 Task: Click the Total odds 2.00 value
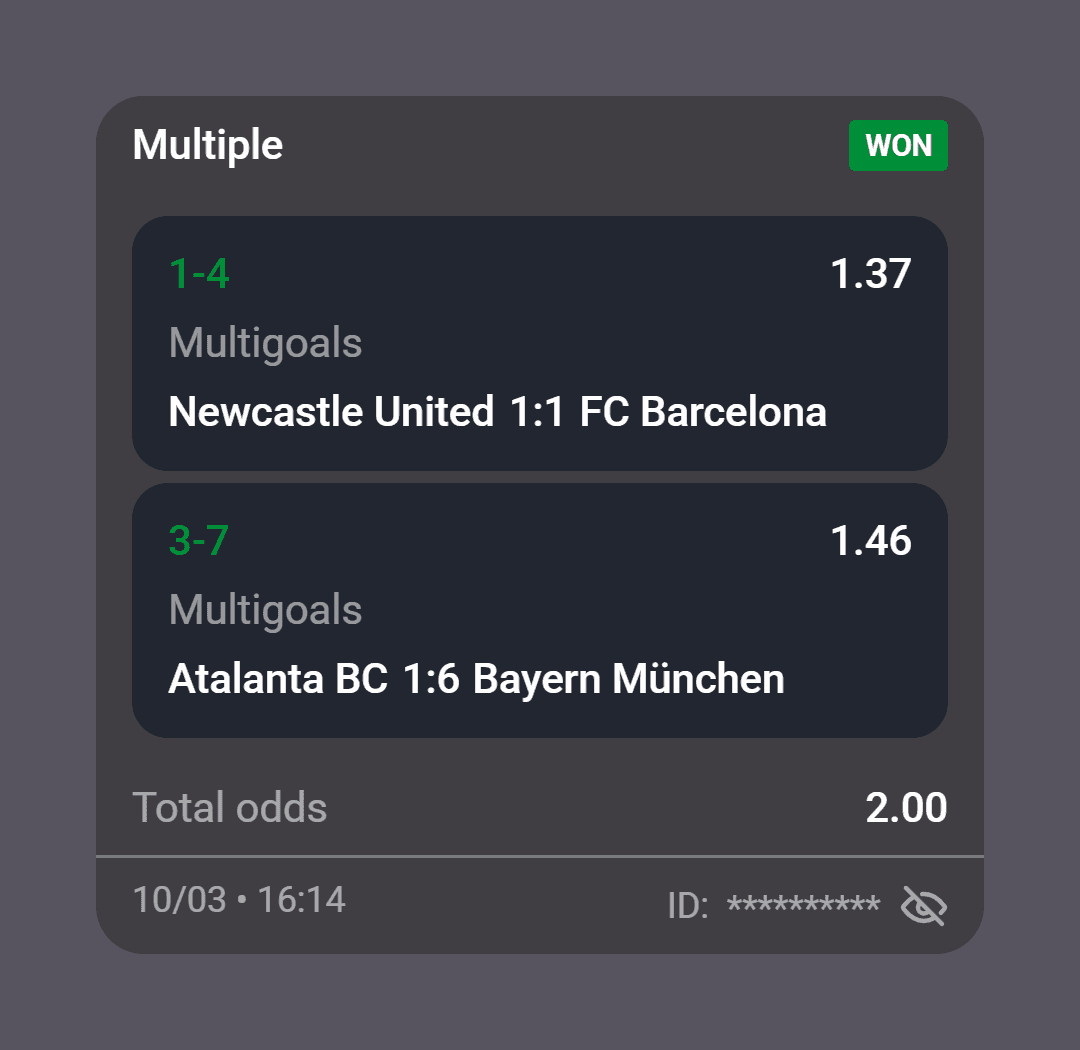(x=906, y=807)
